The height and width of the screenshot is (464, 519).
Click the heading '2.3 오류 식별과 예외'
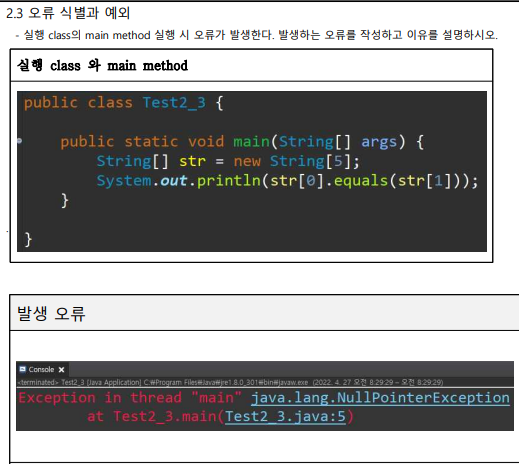(x=68, y=13)
